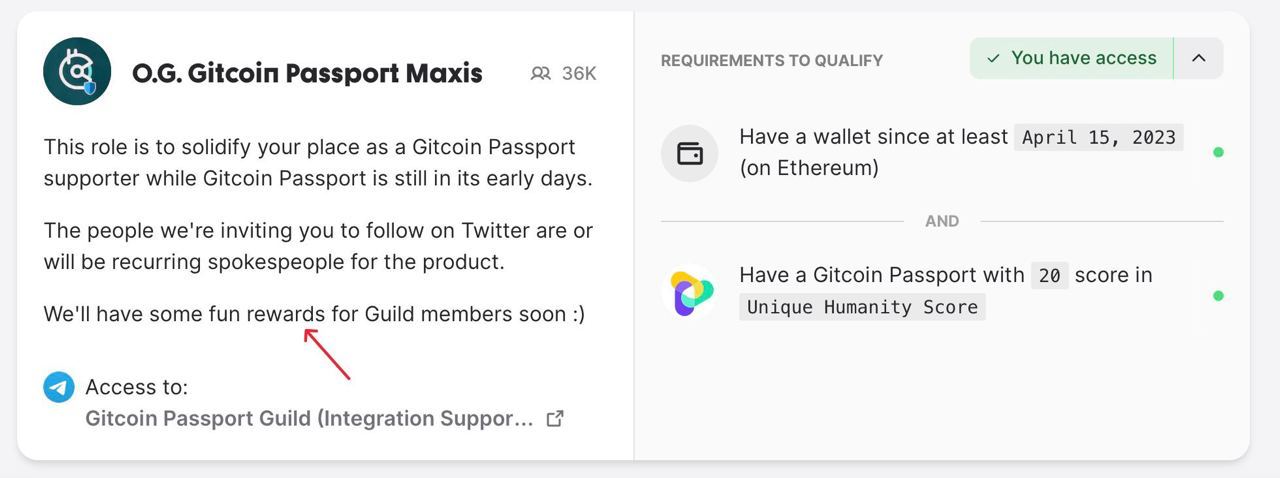Click the Requirements to Qualify heading

pos(771,60)
